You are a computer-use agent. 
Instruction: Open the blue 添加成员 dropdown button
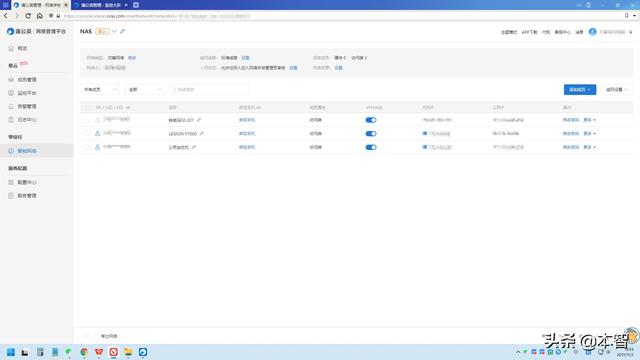click(x=580, y=89)
